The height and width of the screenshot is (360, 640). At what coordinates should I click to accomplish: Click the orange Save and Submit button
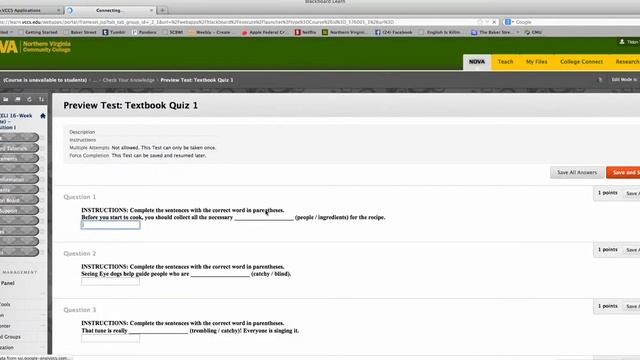(623, 173)
